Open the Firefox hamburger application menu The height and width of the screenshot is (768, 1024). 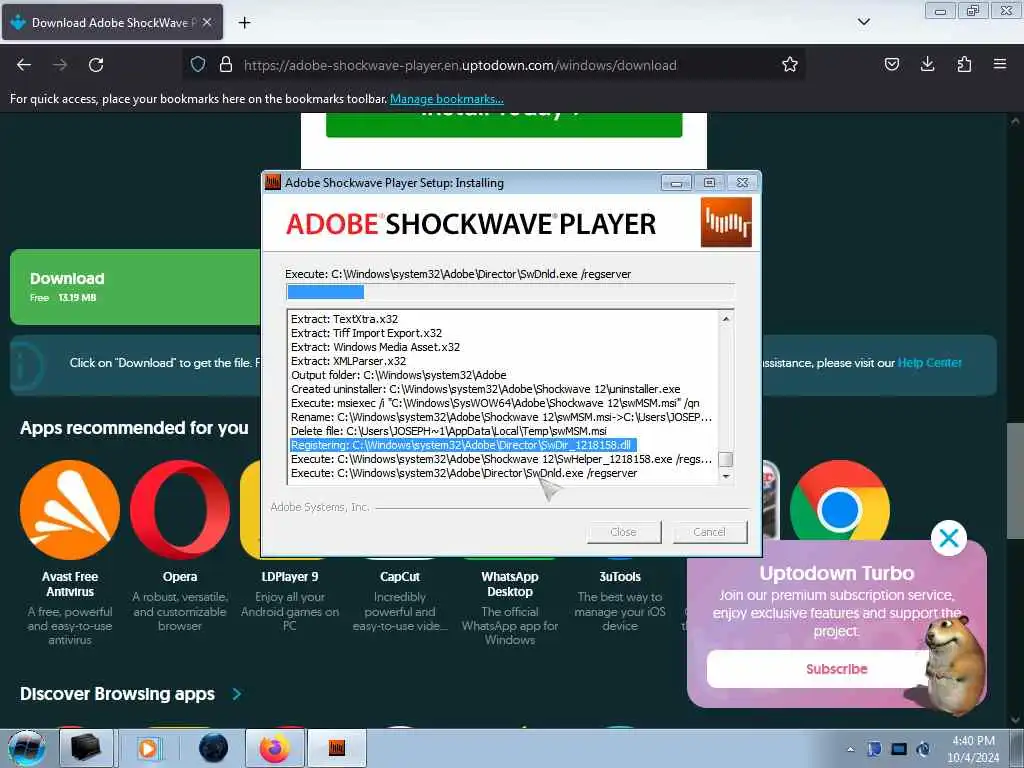[1000, 64]
